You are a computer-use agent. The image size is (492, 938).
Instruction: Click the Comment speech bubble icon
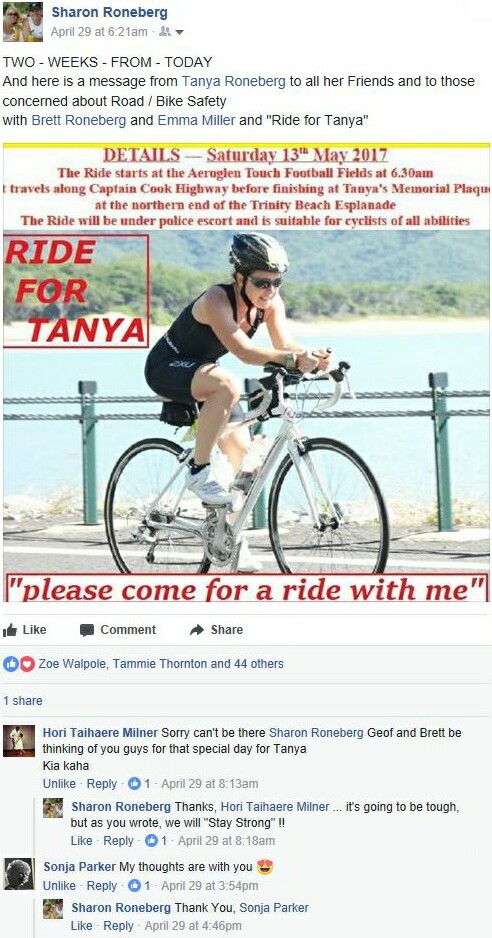[87, 630]
